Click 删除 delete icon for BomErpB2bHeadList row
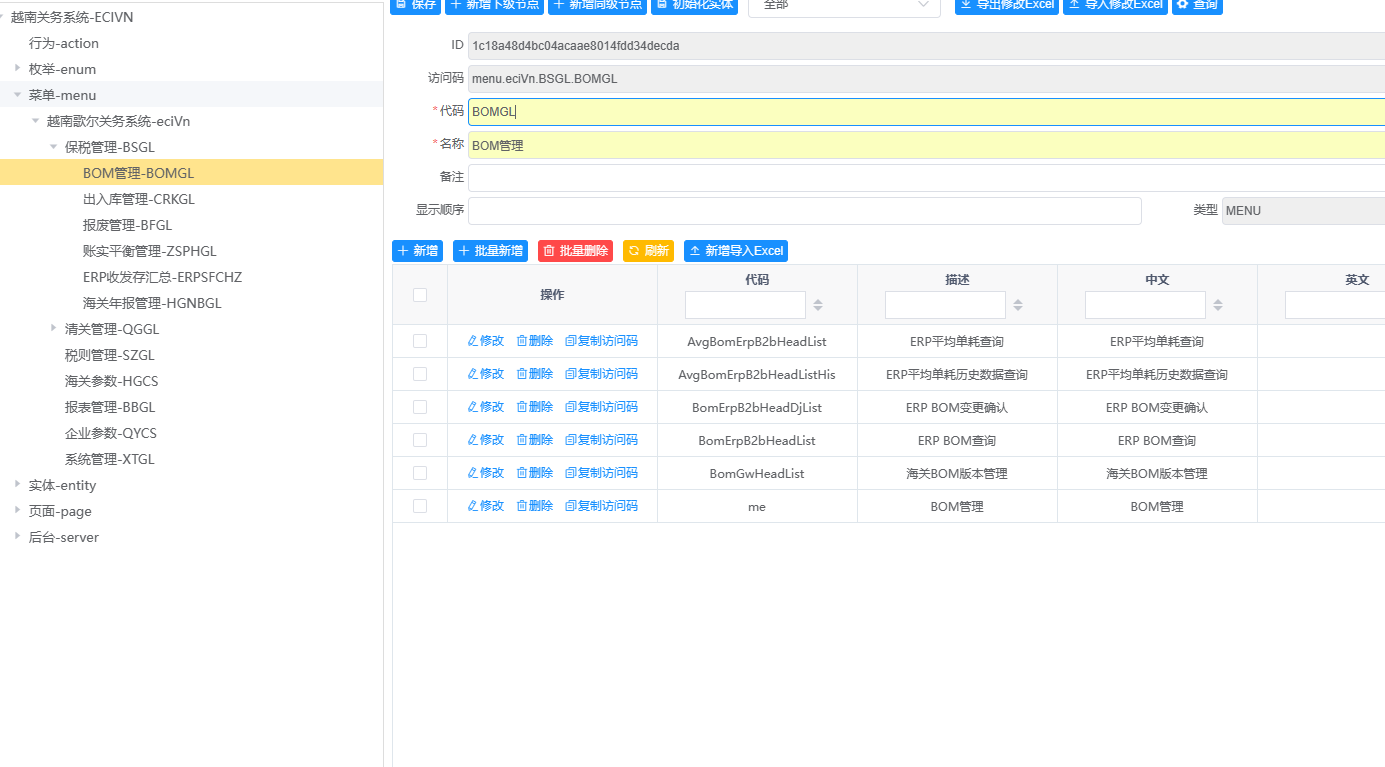The width and height of the screenshot is (1385, 767). (535, 440)
